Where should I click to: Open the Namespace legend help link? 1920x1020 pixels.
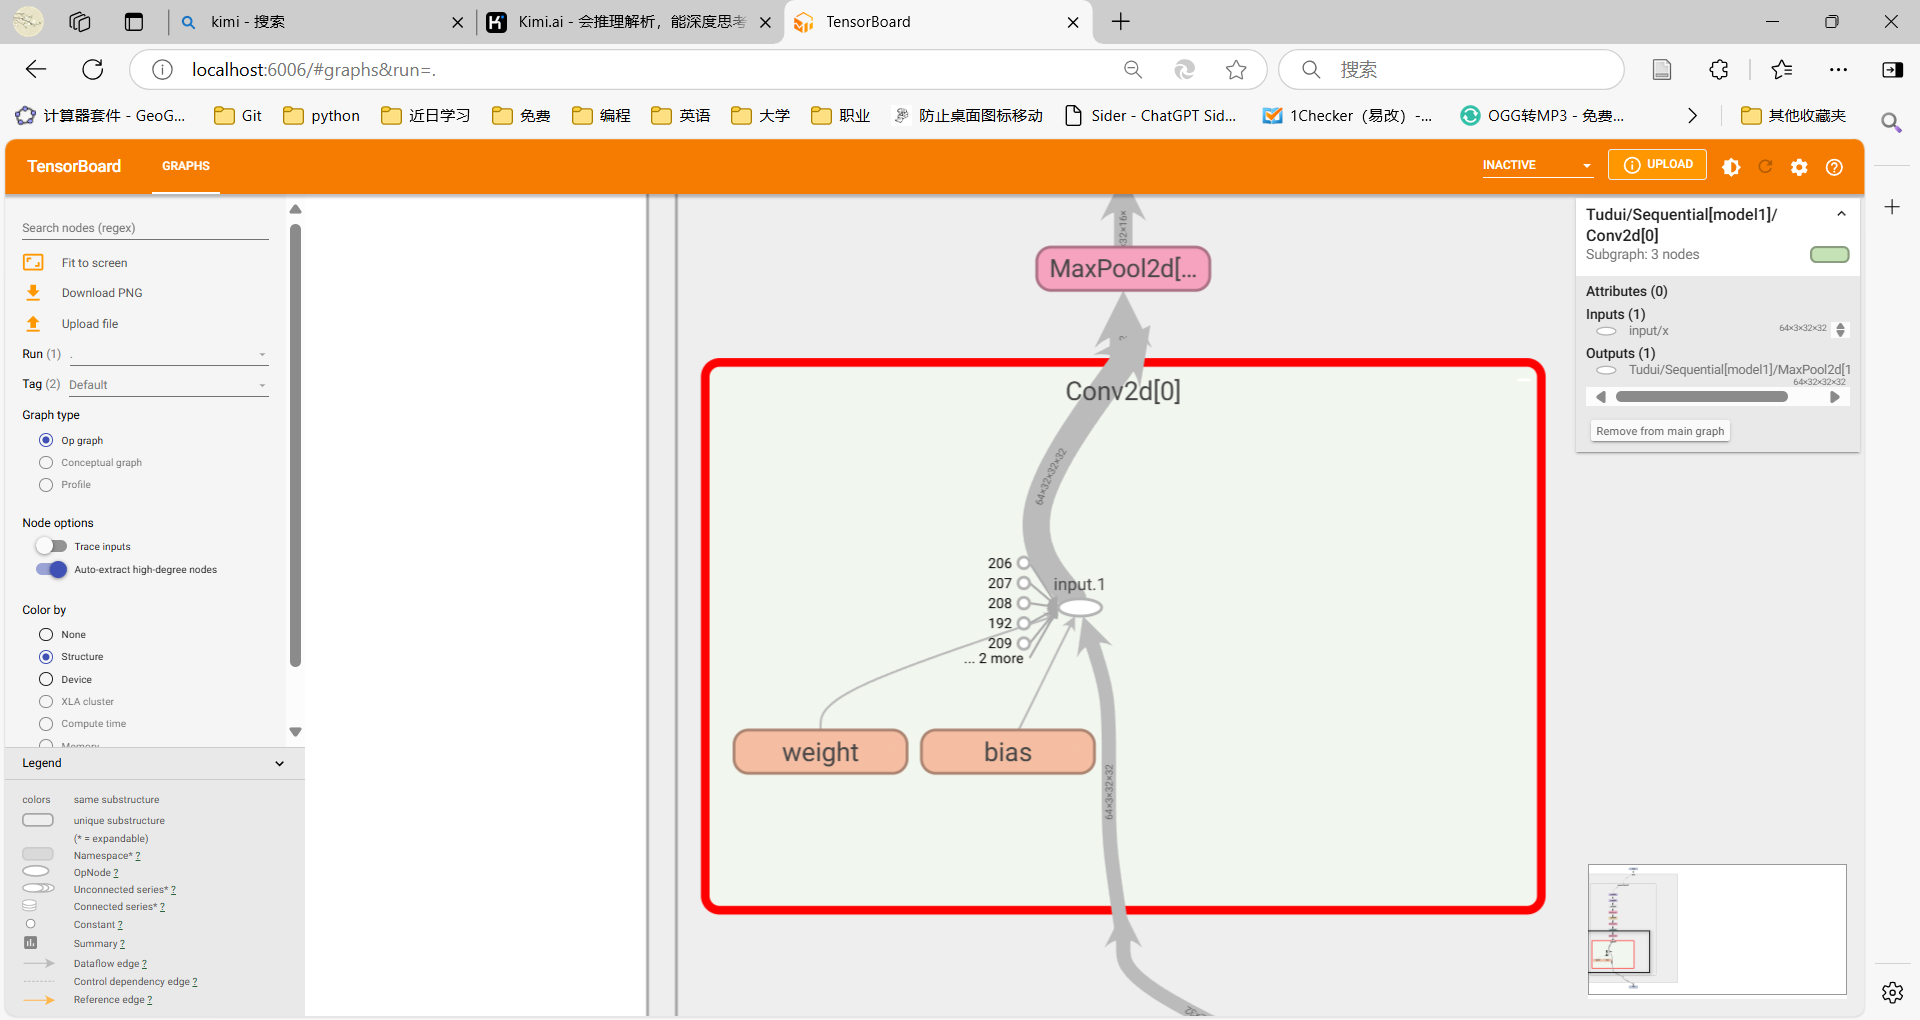point(138,856)
